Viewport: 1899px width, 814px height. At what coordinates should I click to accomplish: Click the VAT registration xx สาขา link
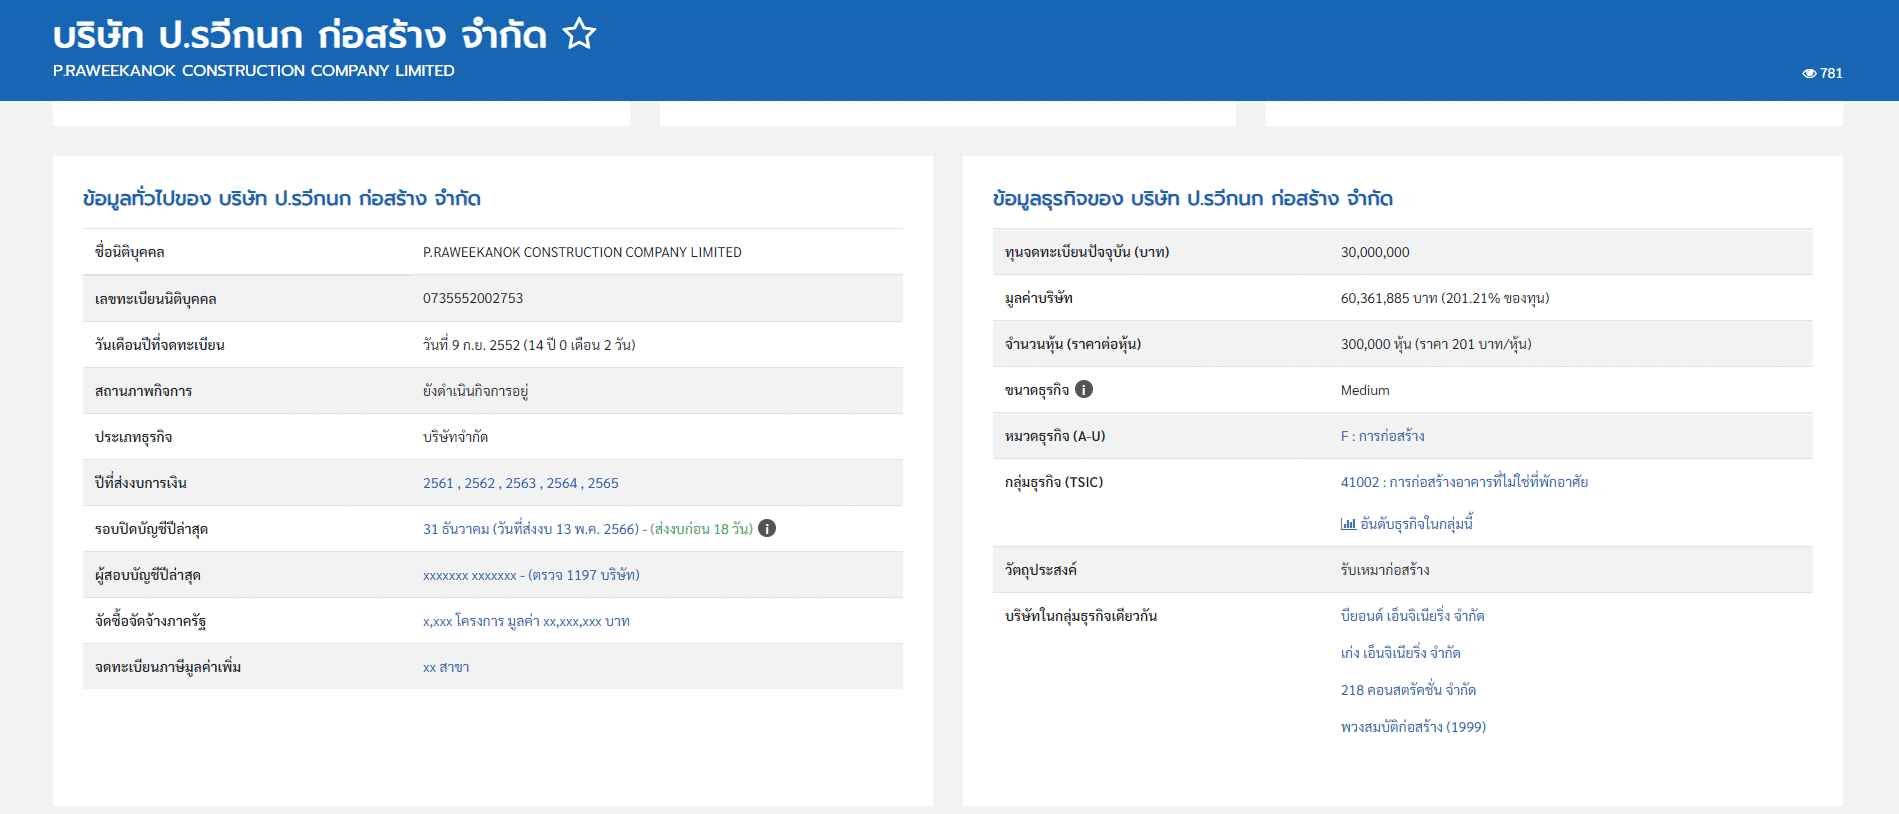pyautogui.click(x=446, y=667)
